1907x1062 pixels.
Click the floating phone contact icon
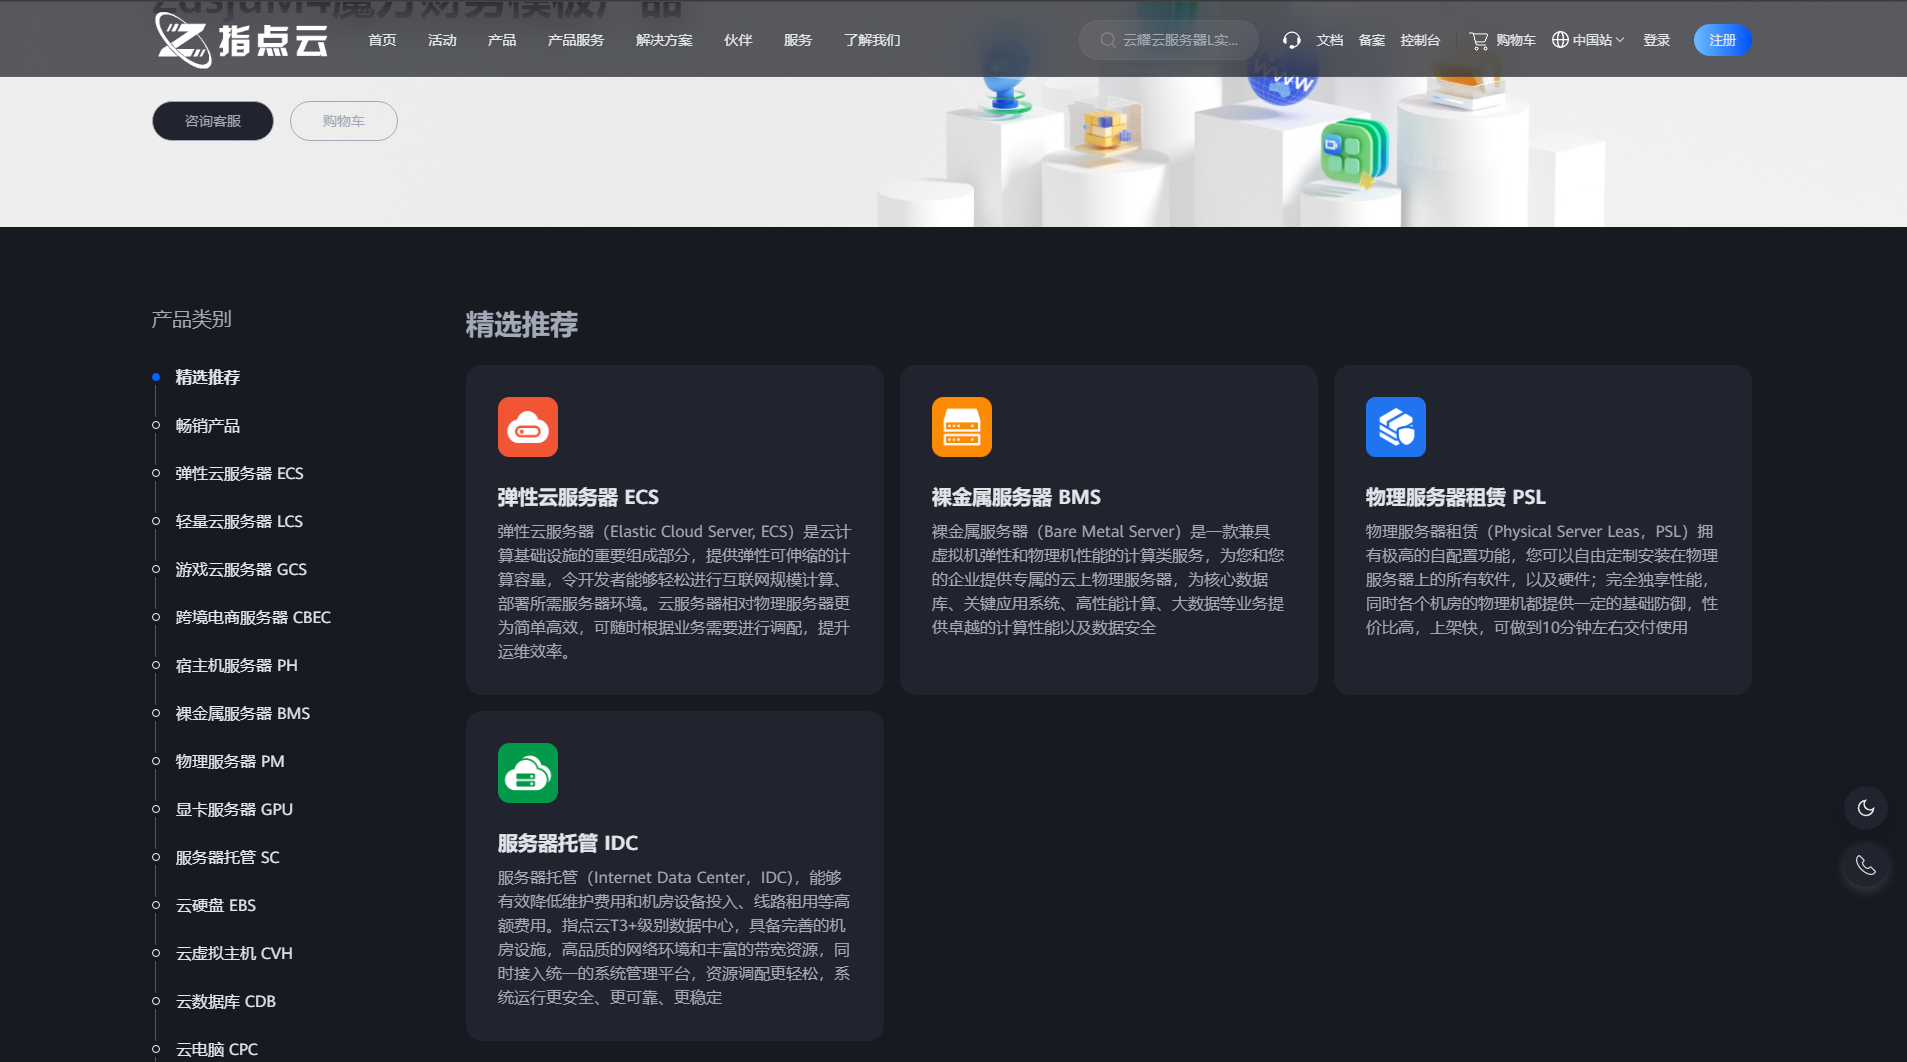click(x=1866, y=866)
